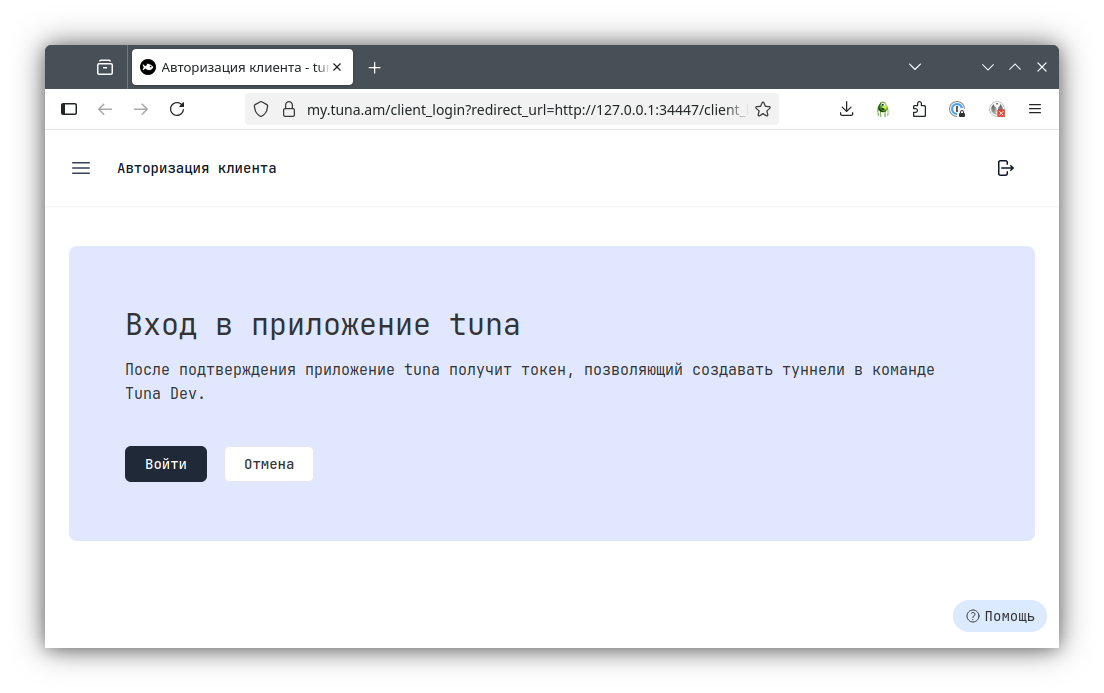The width and height of the screenshot is (1104, 693).
Task: Close the Авторизация клиента tab
Action: [x=337, y=67]
